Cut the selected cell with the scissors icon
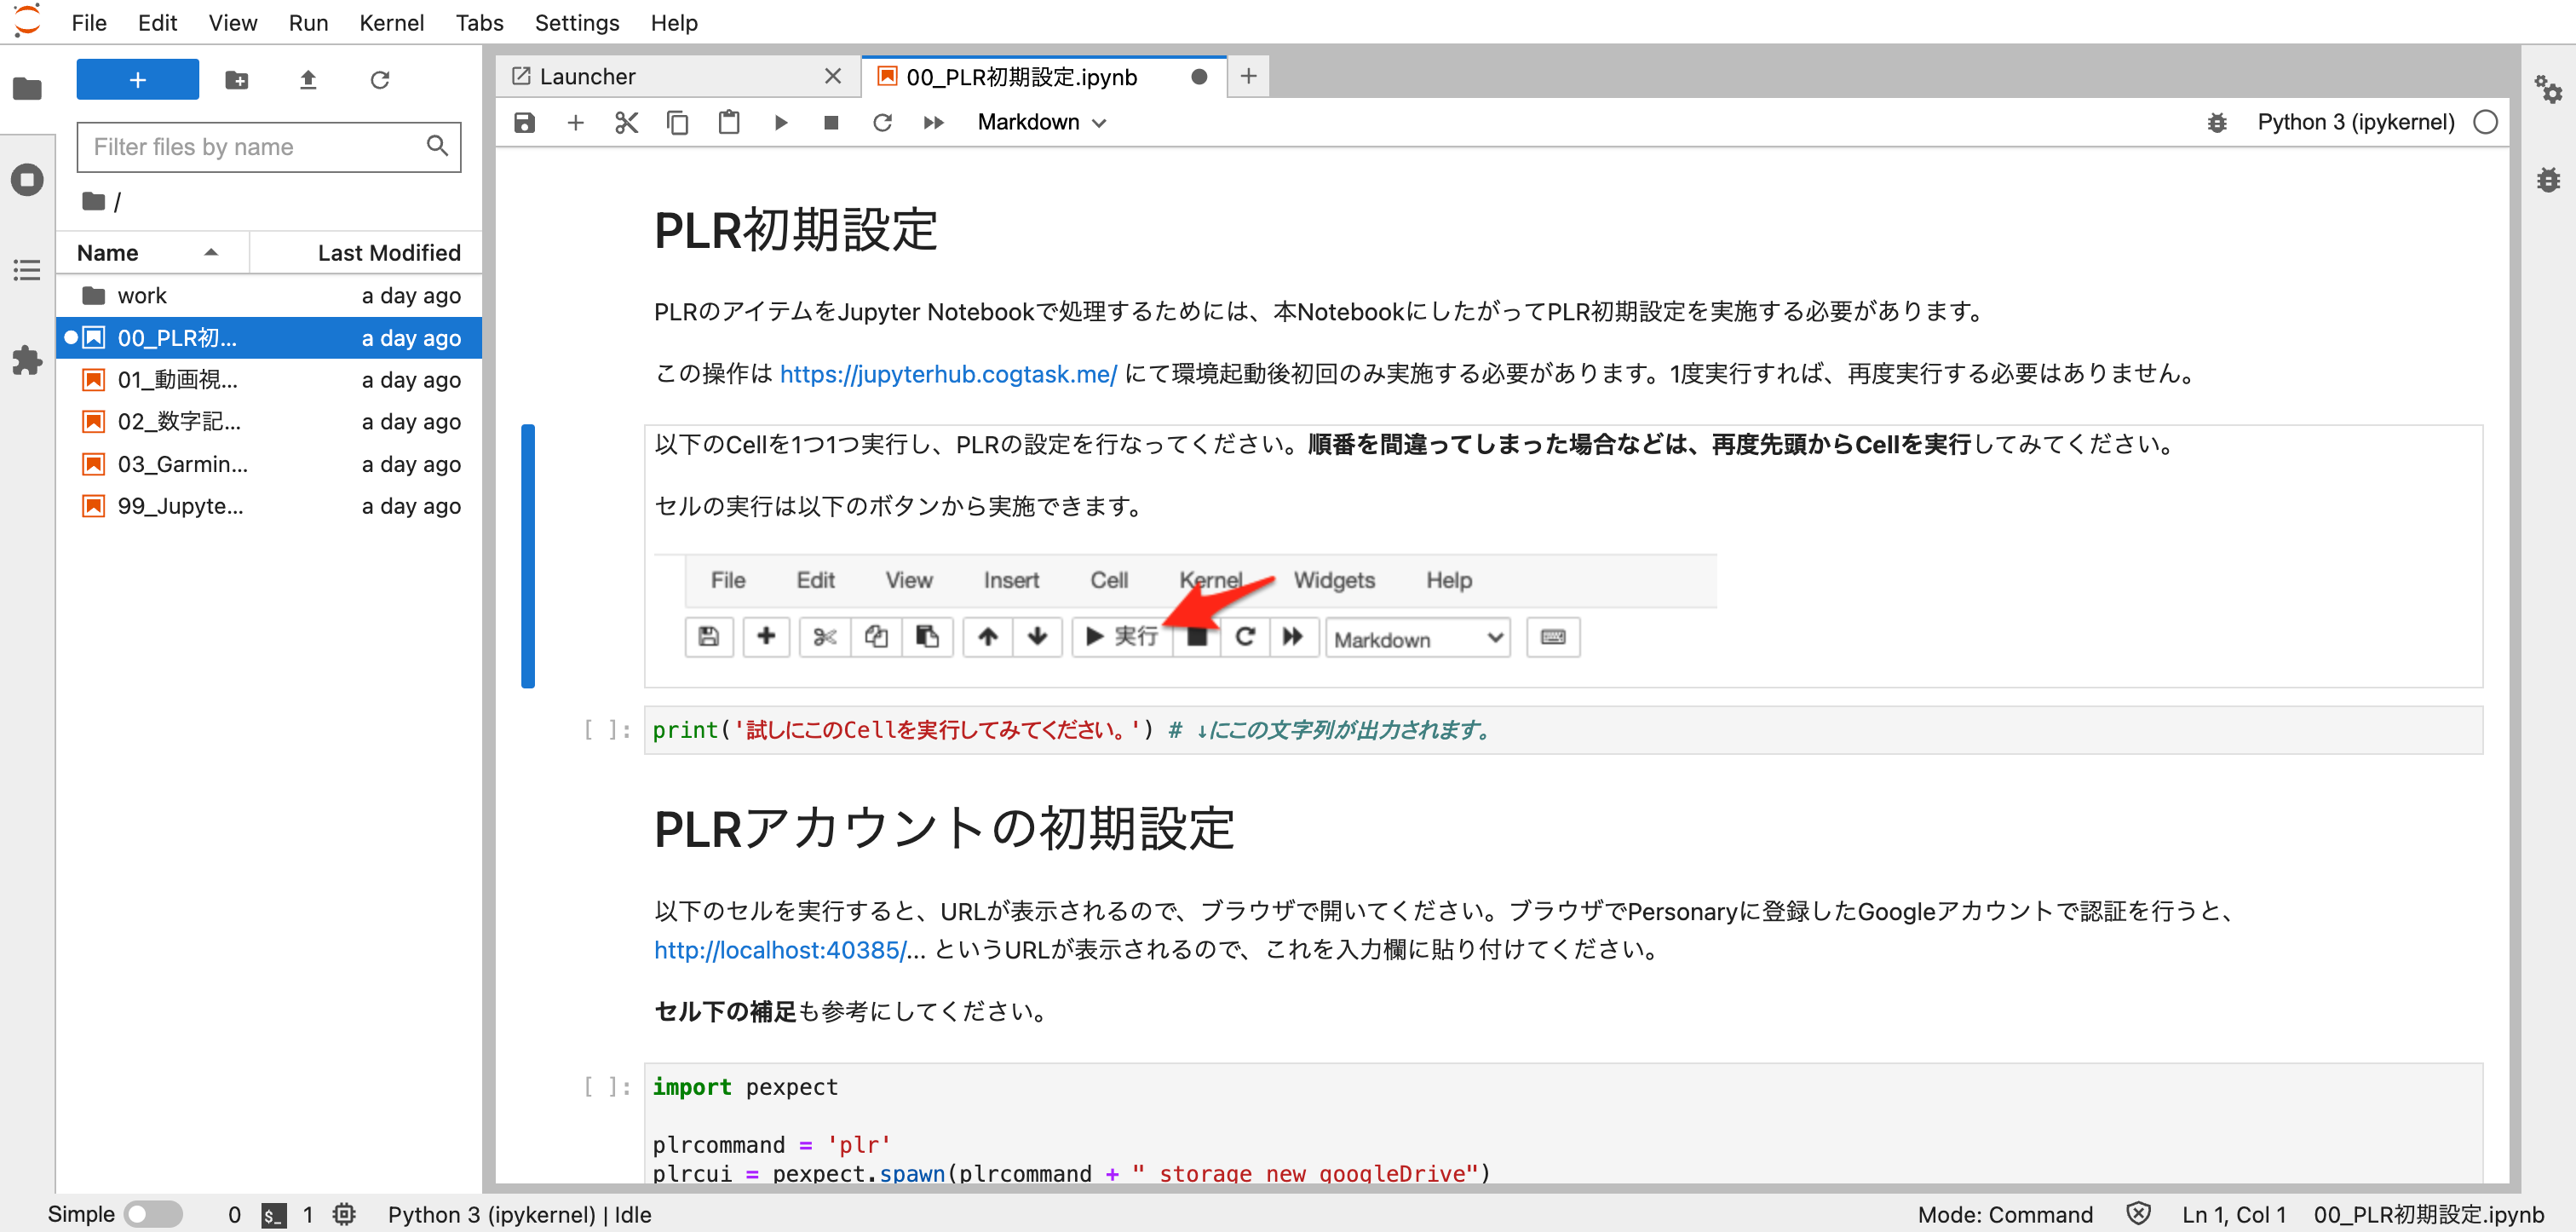This screenshot has height=1232, width=2576. (x=626, y=122)
